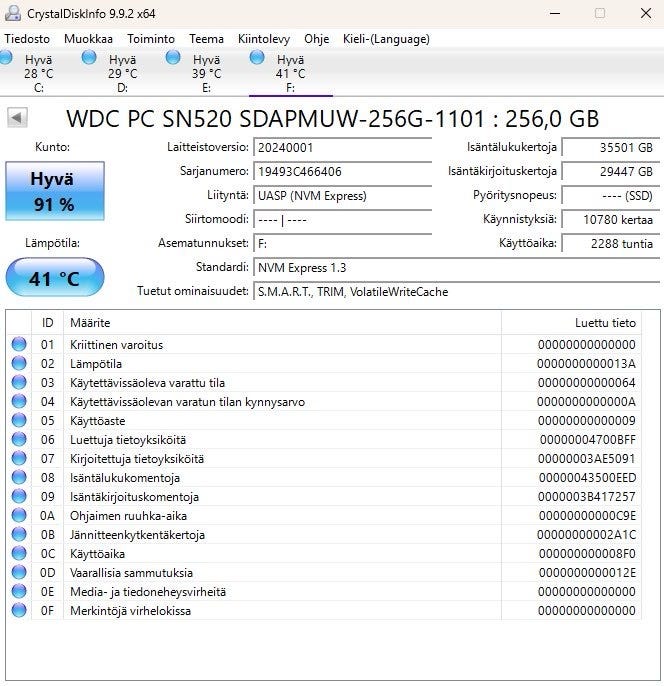Click status orb for Ohjaimen ruuhka-aika

click(19, 515)
